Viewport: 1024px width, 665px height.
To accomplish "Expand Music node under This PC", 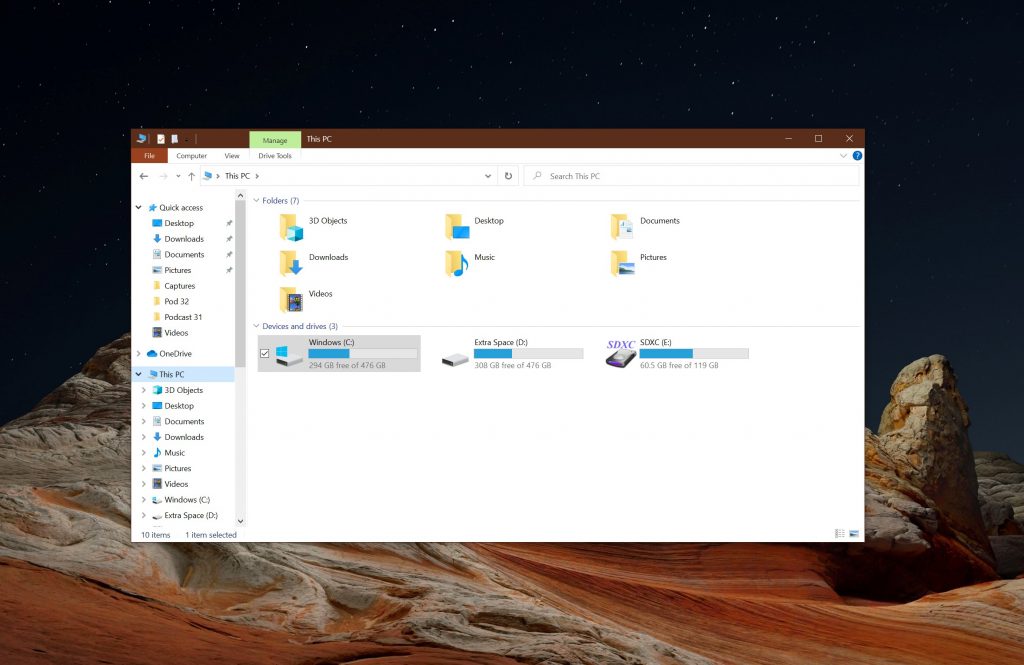I will click(x=144, y=453).
